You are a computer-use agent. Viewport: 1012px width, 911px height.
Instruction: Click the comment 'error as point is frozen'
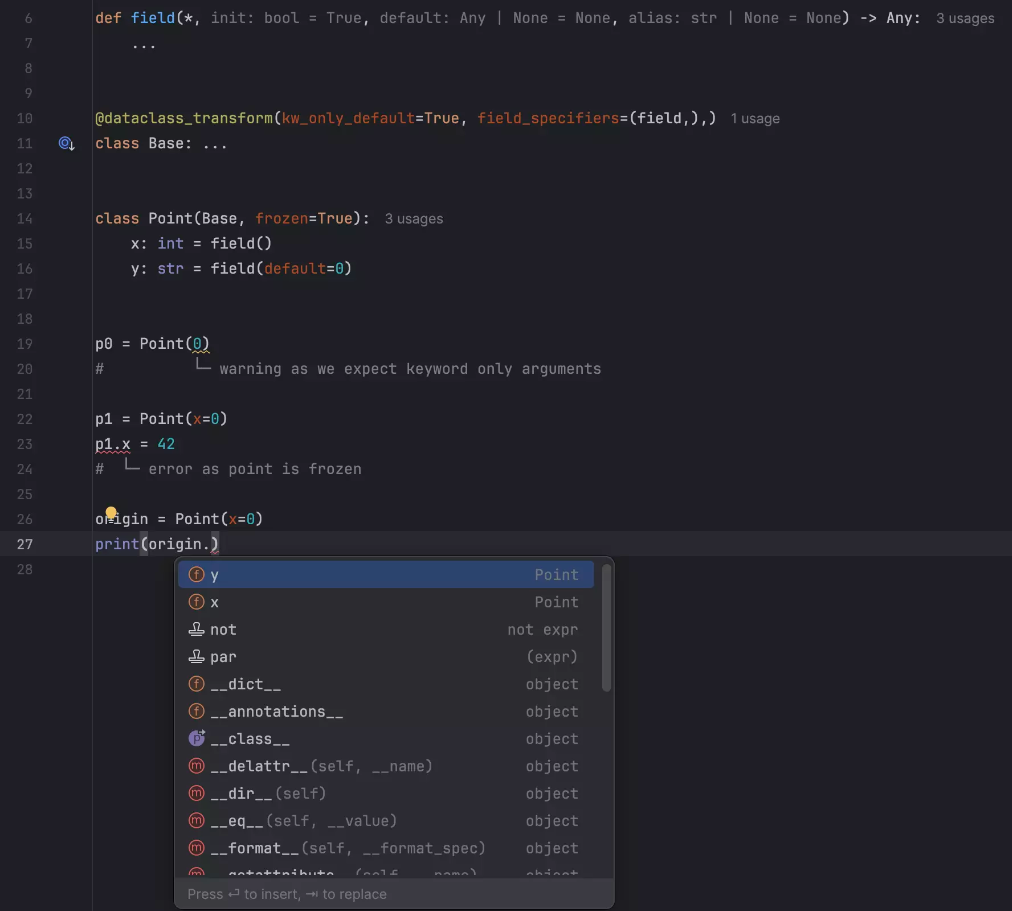click(255, 469)
